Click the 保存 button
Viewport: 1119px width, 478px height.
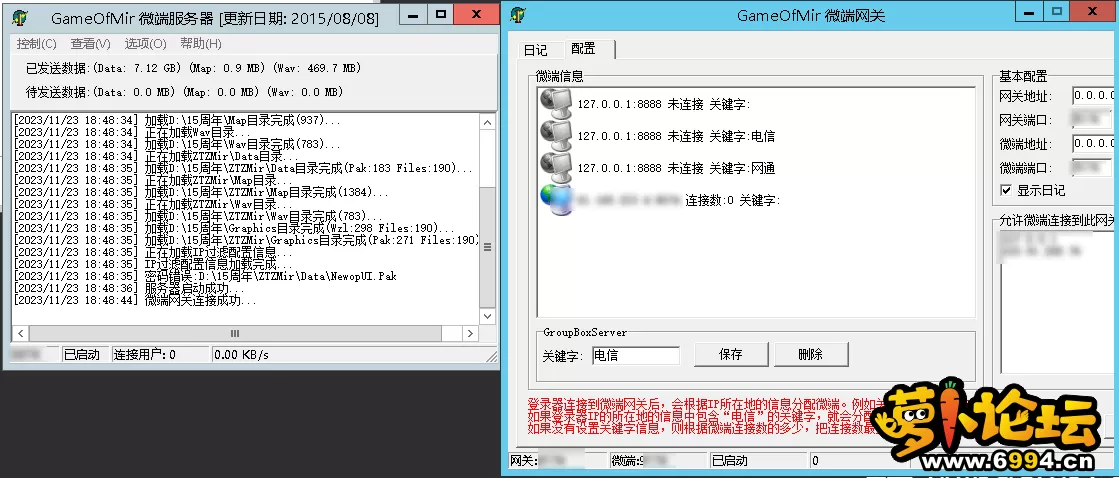[x=731, y=354]
